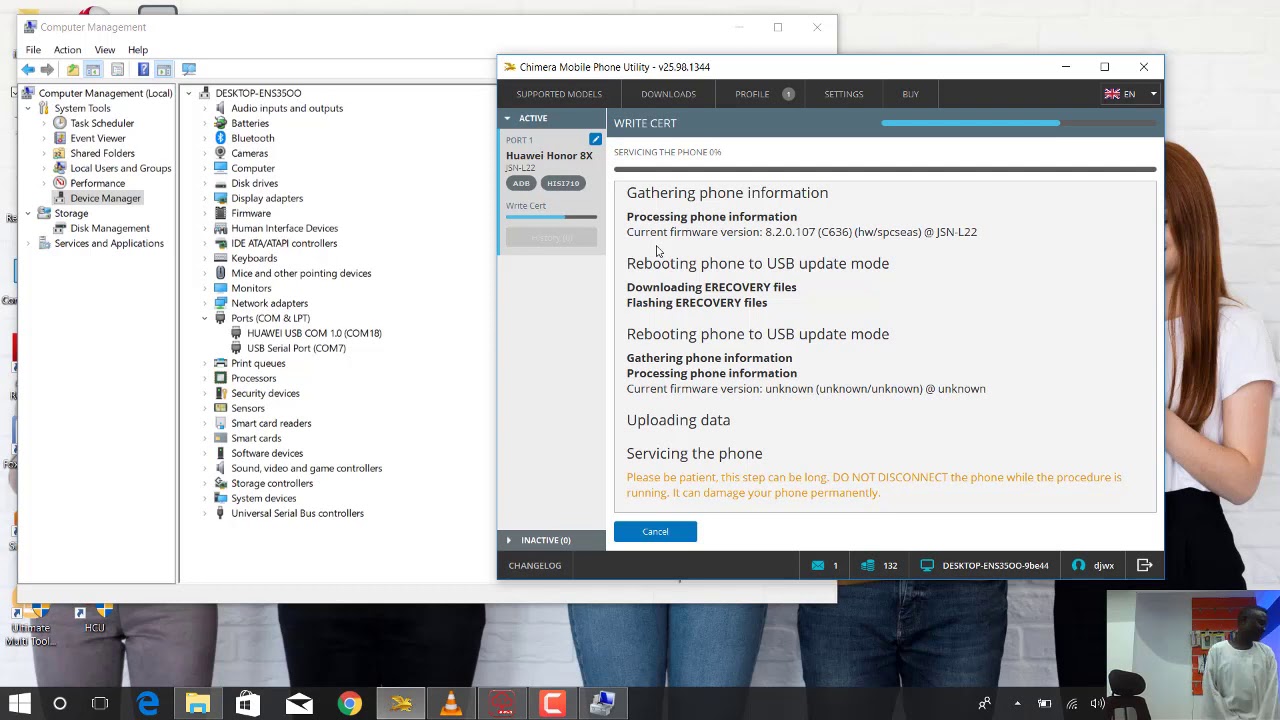
Task: Expand the Universal Serial Bus controllers node
Action: 205,513
